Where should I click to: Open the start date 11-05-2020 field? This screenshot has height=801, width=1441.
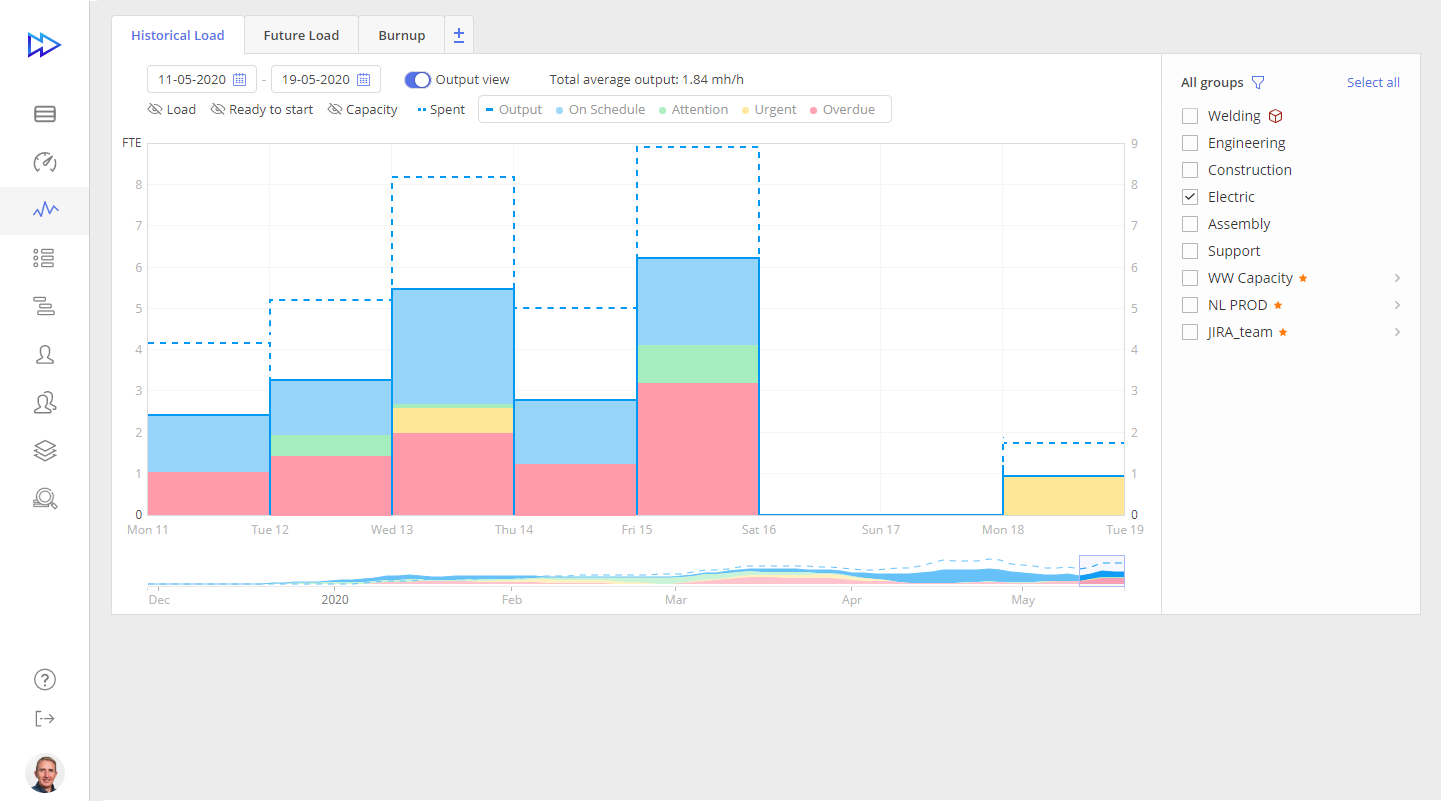coord(202,80)
